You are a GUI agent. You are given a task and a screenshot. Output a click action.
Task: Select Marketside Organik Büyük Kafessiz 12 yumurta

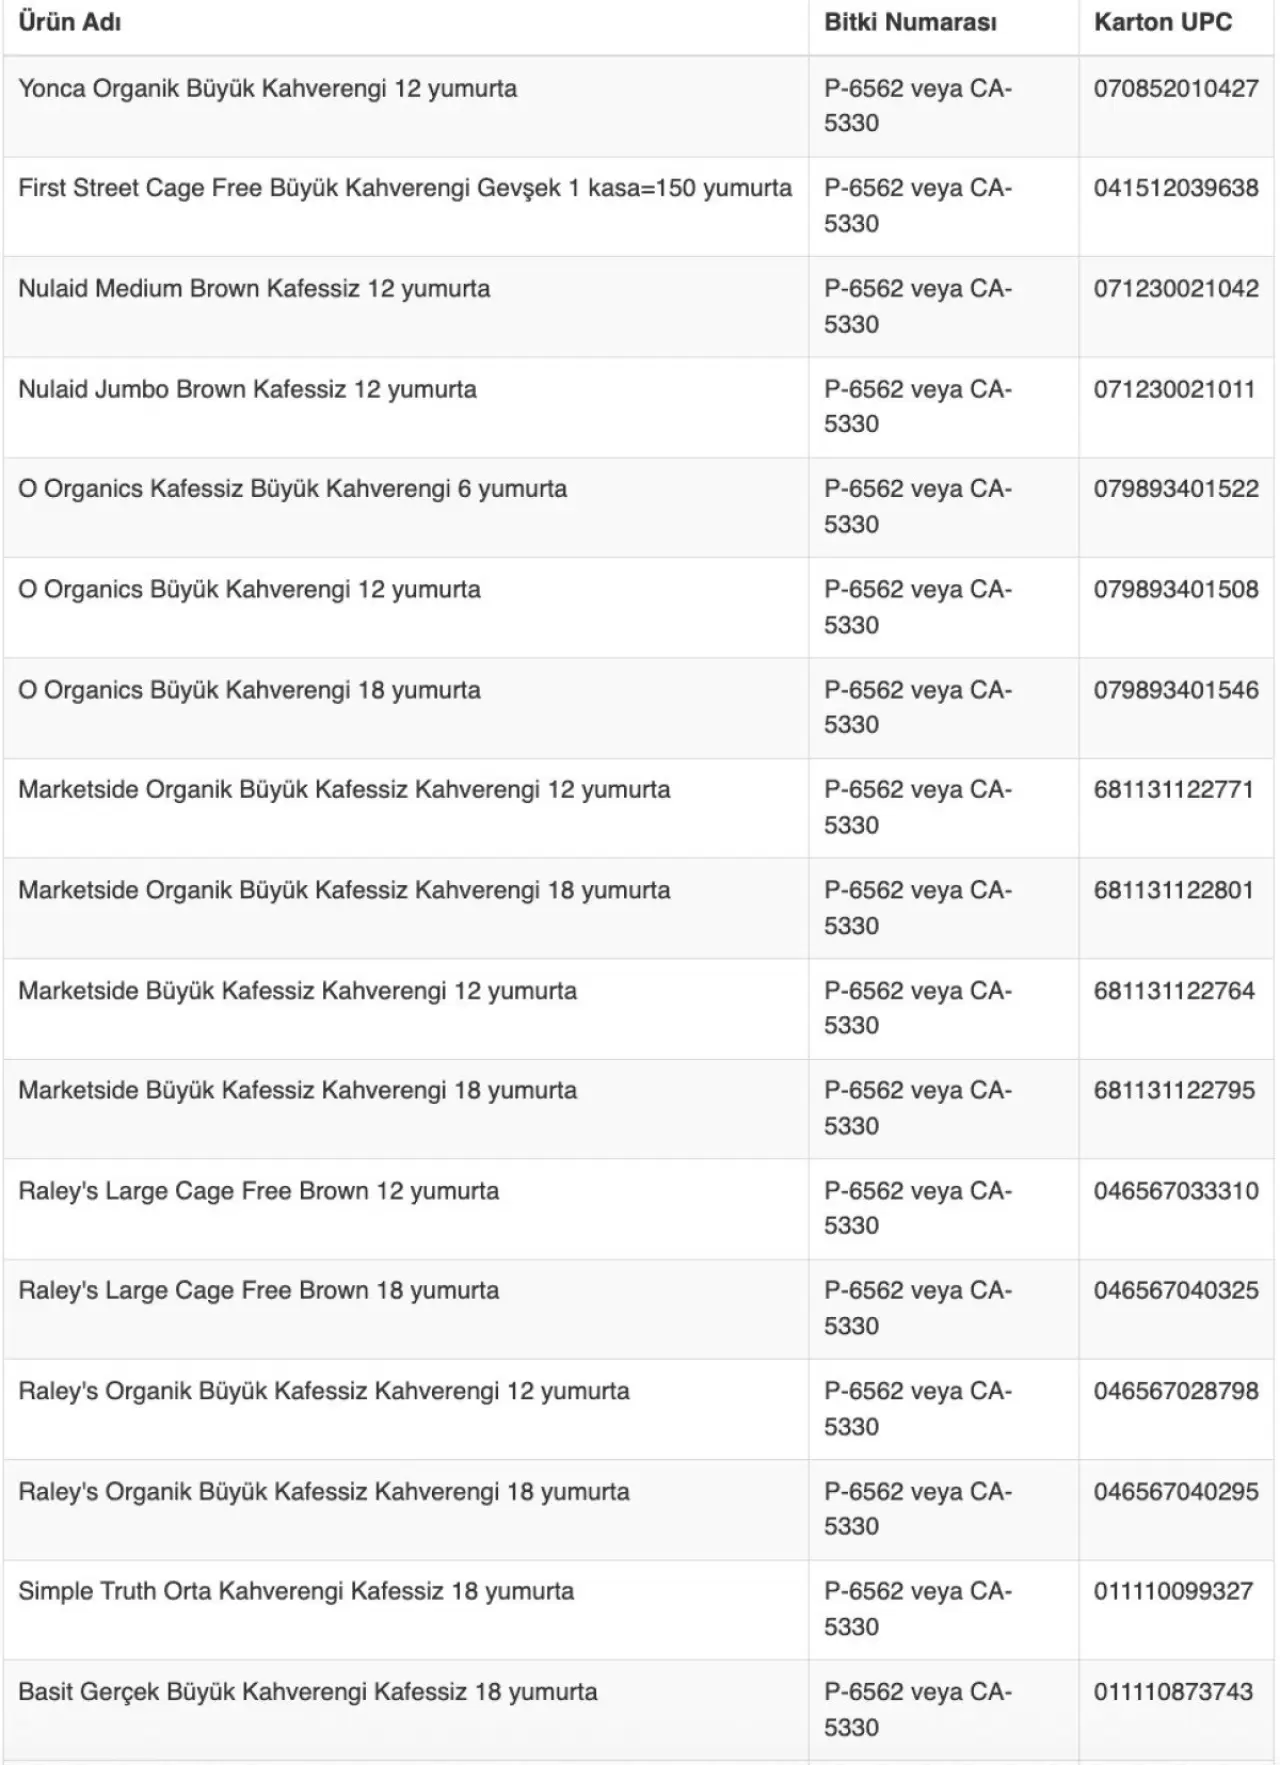tap(344, 790)
